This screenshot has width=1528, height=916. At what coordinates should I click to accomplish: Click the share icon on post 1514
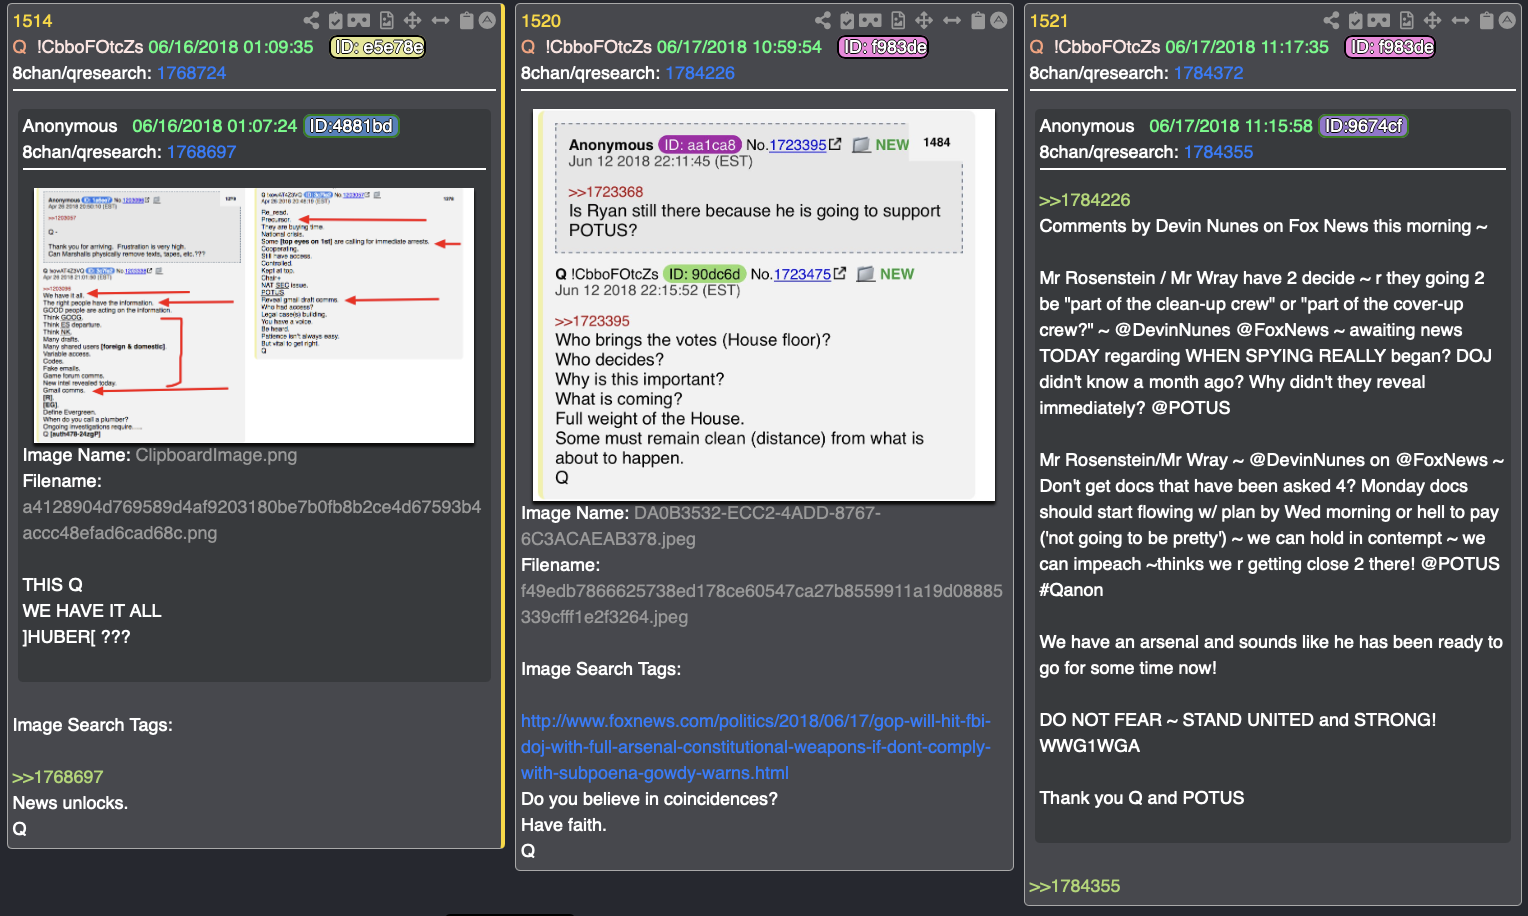point(311,20)
